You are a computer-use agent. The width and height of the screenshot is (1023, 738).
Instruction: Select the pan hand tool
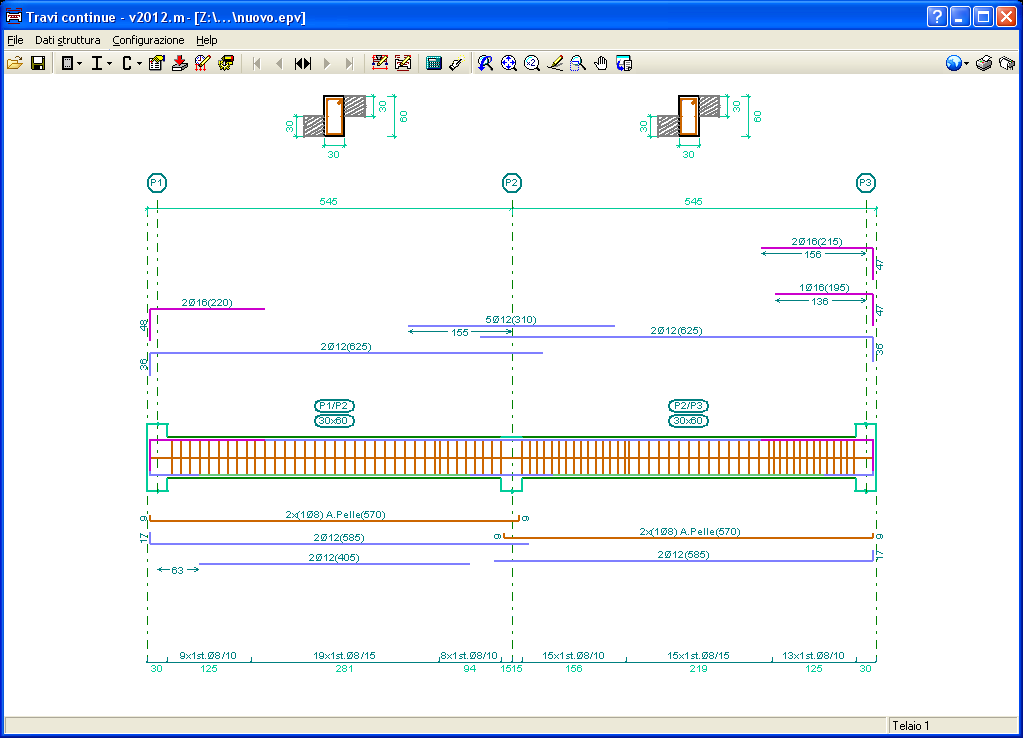click(601, 63)
